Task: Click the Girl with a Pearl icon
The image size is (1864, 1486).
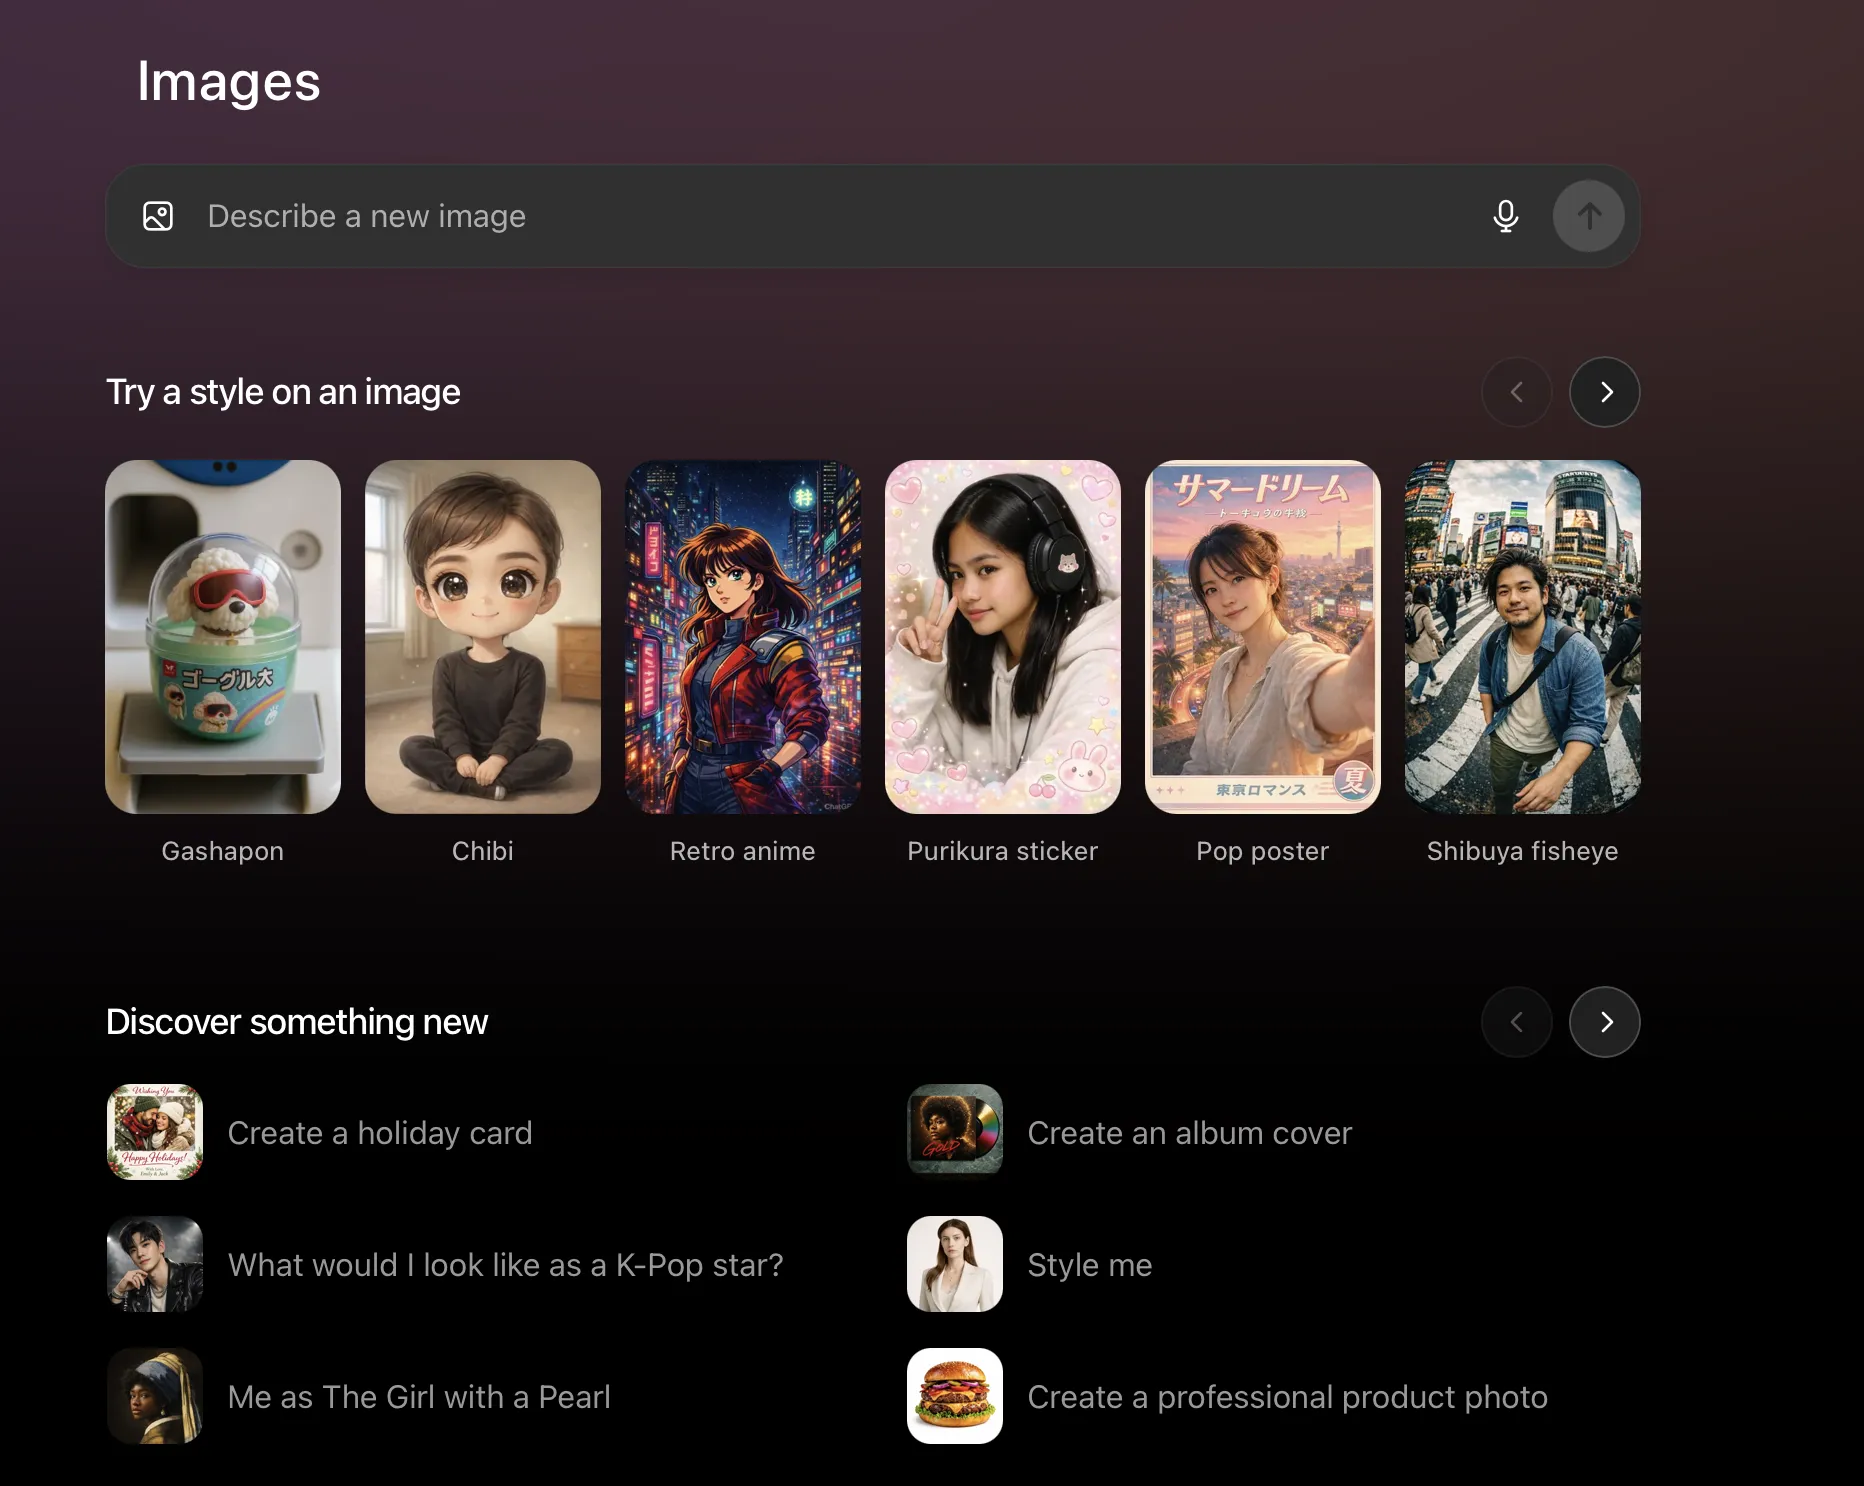Action: coord(154,1396)
